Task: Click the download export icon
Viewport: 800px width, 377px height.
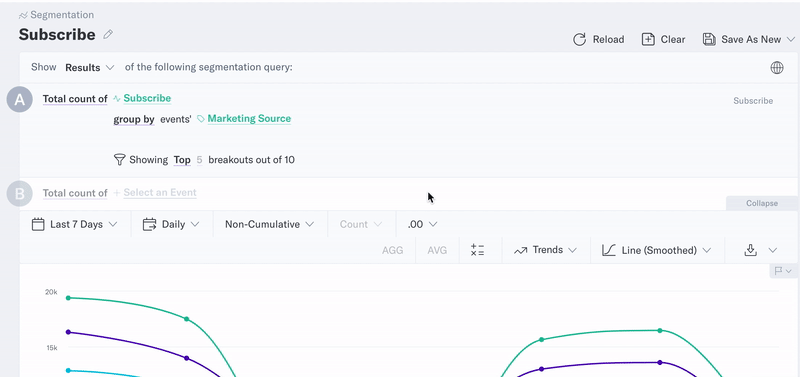Action: click(x=750, y=250)
